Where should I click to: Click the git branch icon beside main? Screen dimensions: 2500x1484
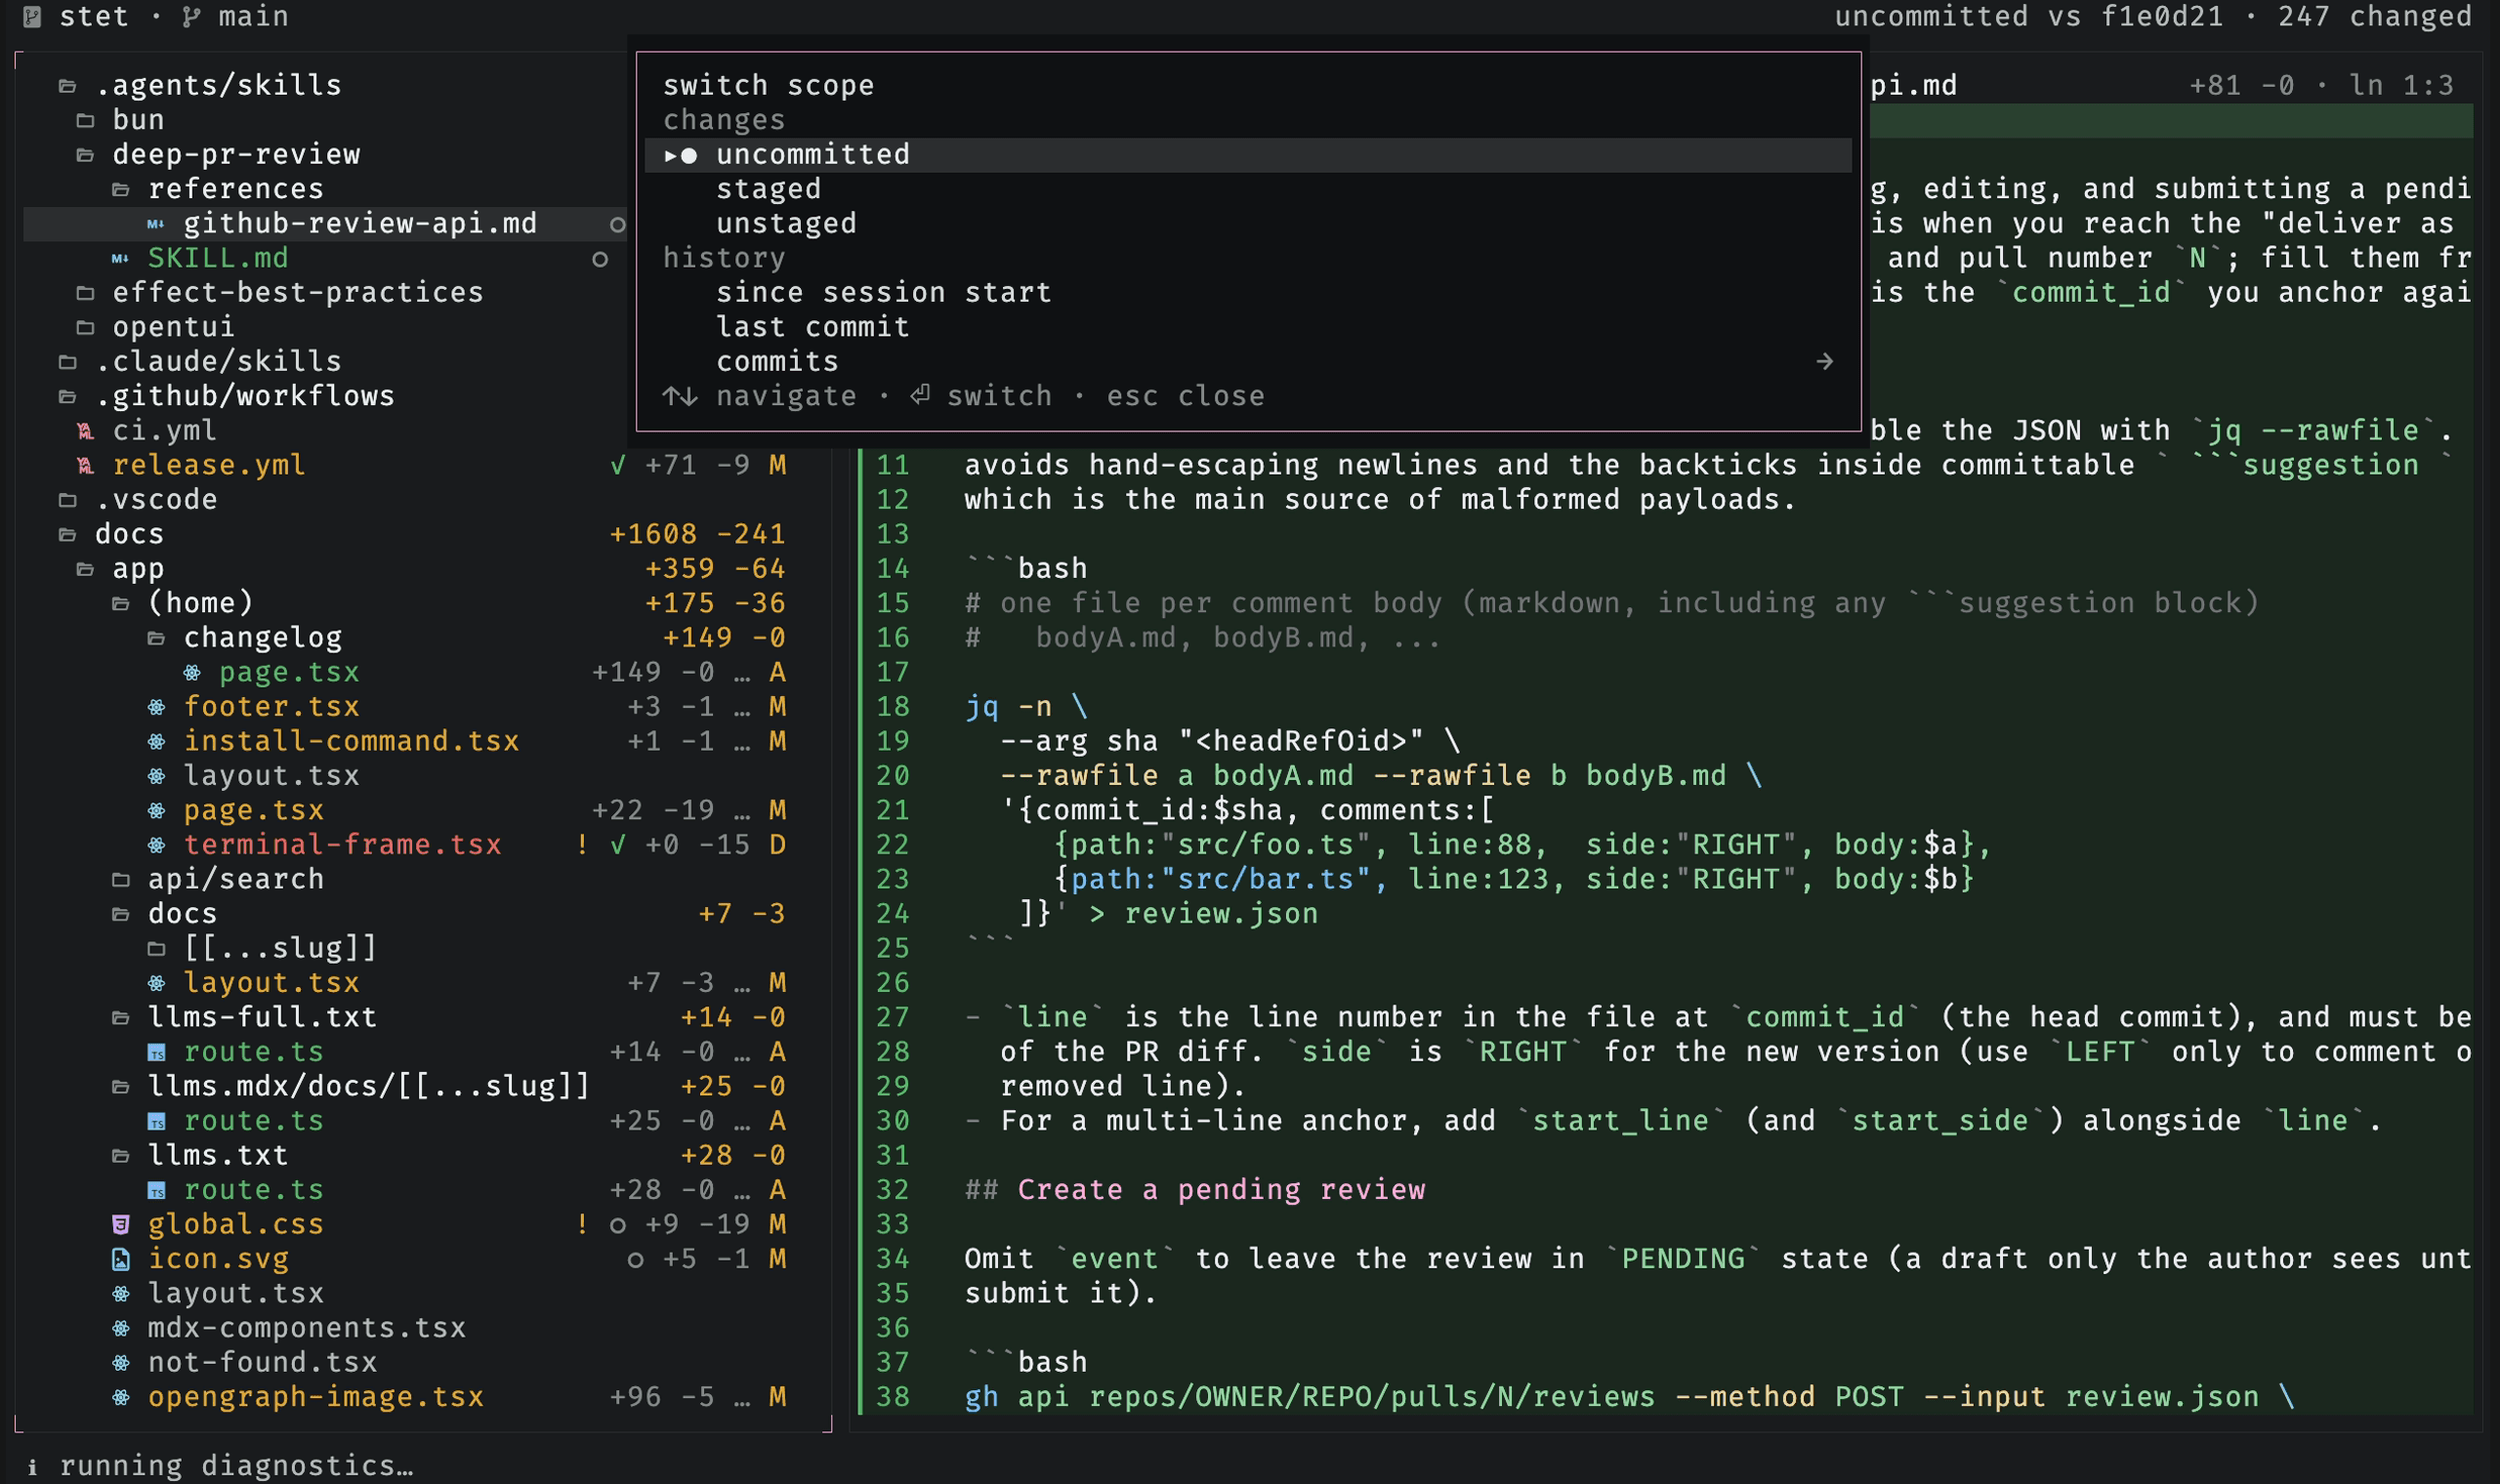coord(190,17)
